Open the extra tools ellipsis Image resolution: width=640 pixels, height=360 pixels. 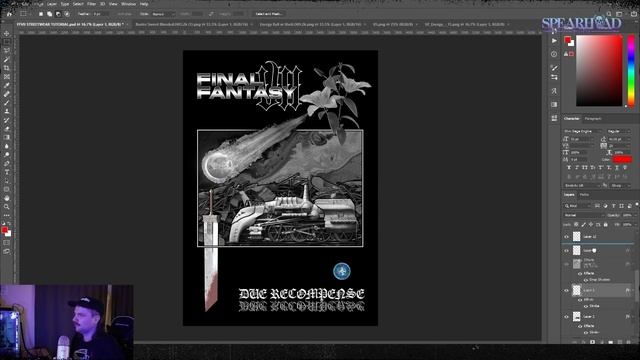(x=7, y=215)
